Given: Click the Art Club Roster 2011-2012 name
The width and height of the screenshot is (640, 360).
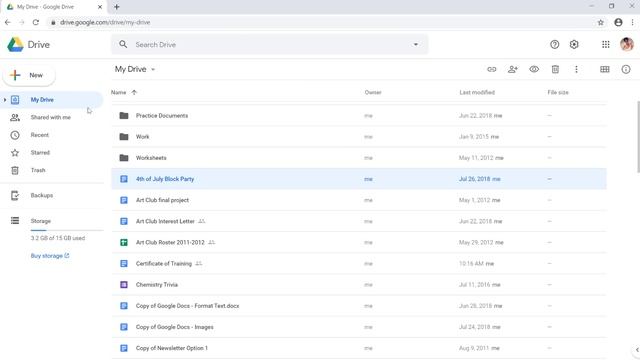Looking at the screenshot, I should tap(170, 242).
